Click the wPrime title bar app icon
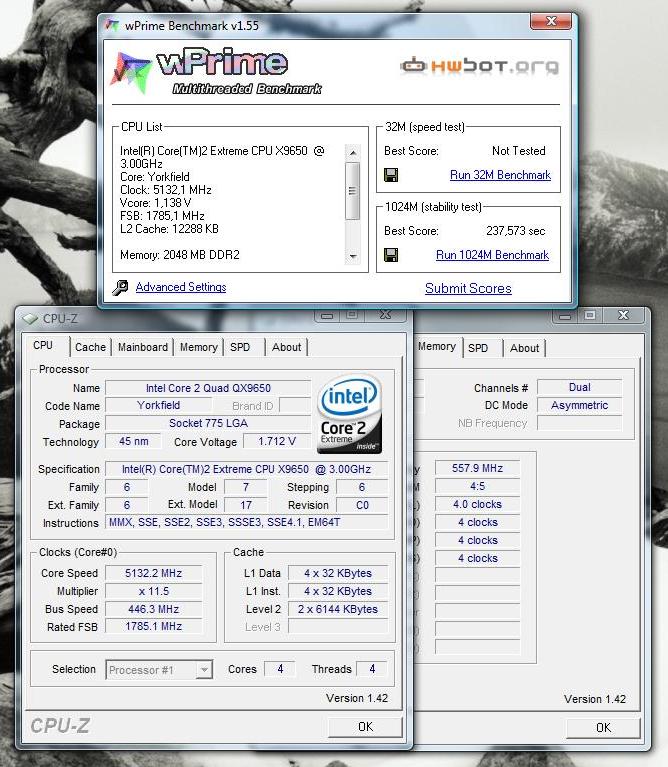 pos(112,25)
